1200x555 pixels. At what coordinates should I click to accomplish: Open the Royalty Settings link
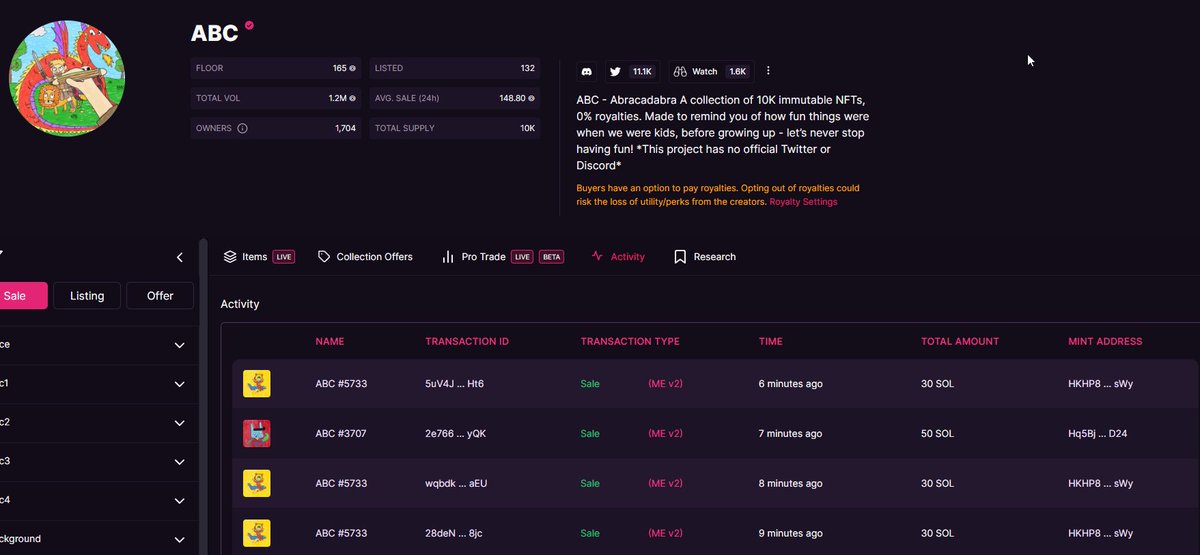point(803,202)
